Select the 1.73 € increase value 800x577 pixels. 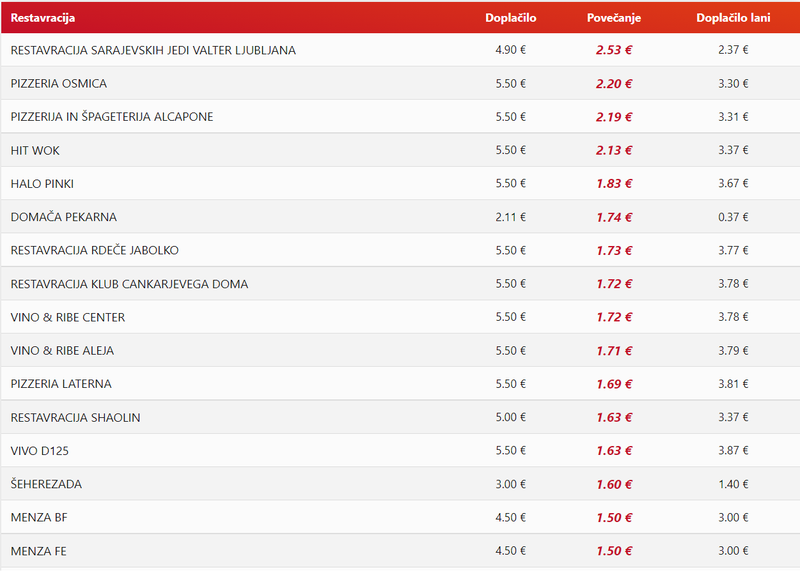614,250
